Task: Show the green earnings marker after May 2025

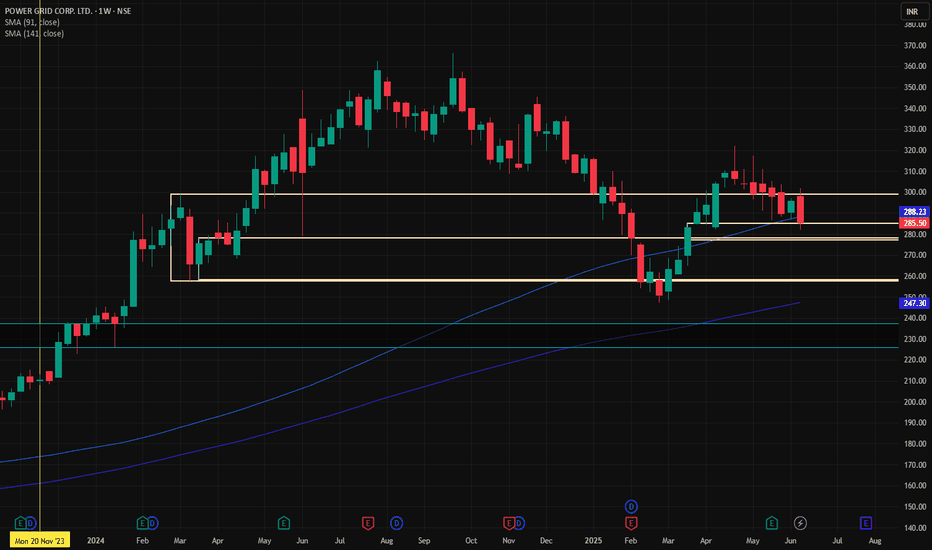Action: coord(772,523)
